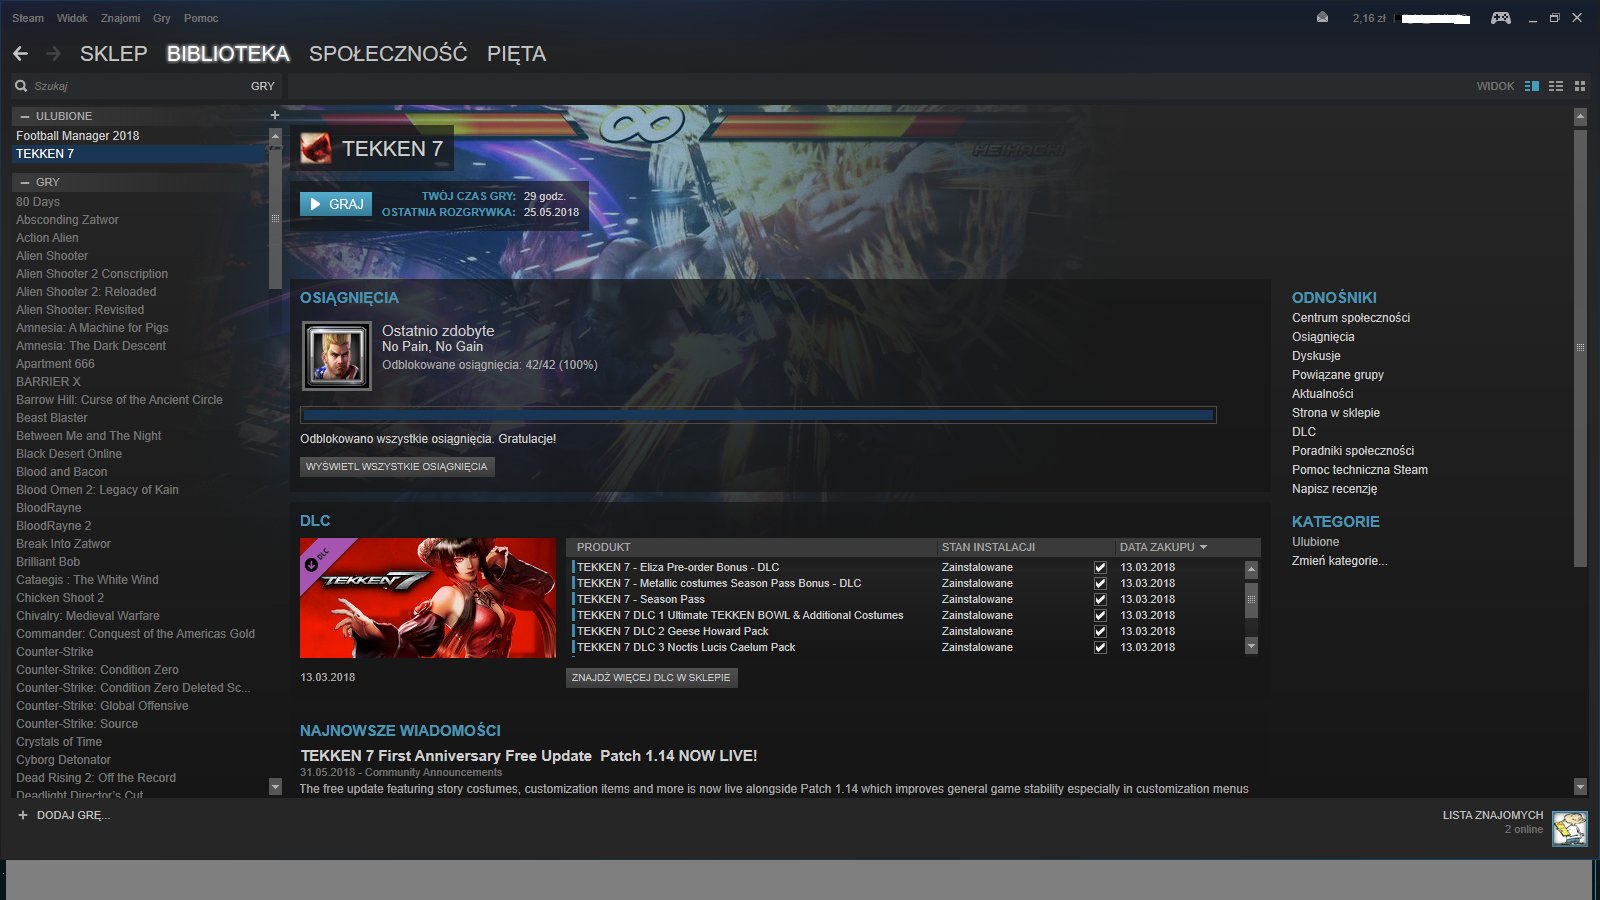The image size is (1600, 900).
Task: Toggle TEKKEN 7 Season Pass checkbox
Action: (x=1100, y=599)
